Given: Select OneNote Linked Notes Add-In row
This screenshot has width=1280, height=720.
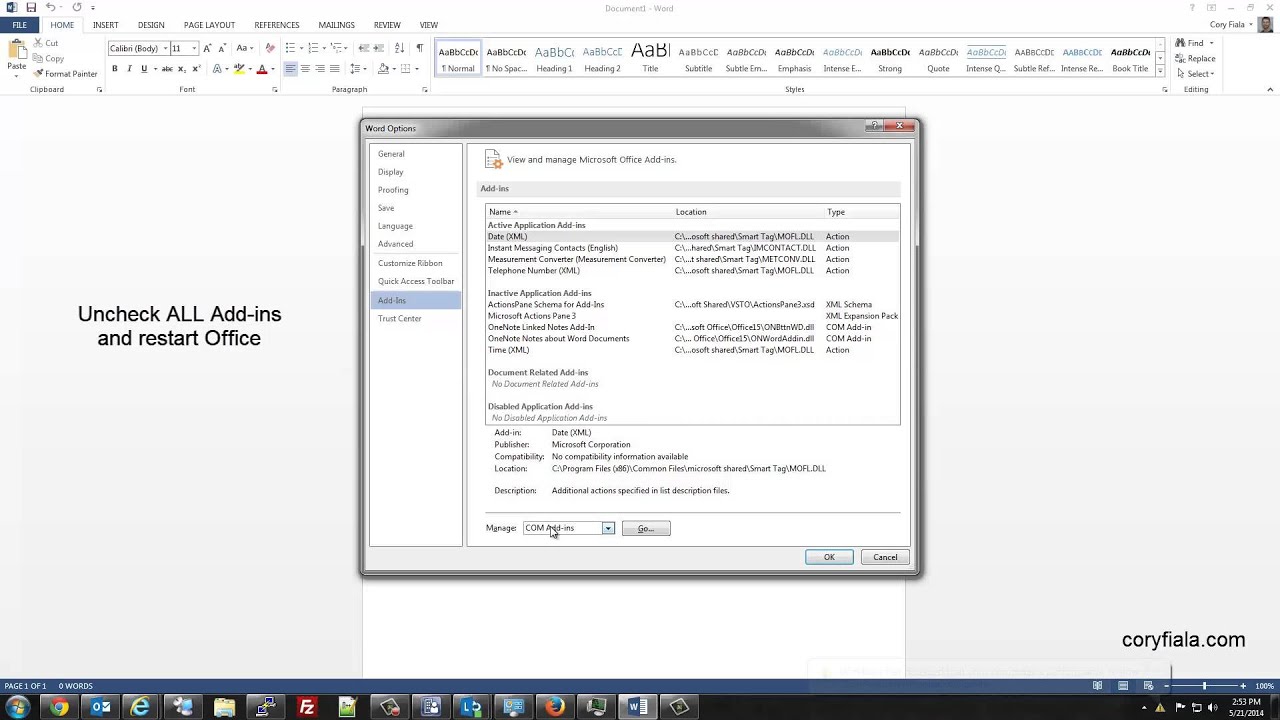Looking at the screenshot, I should (x=692, y=327).
